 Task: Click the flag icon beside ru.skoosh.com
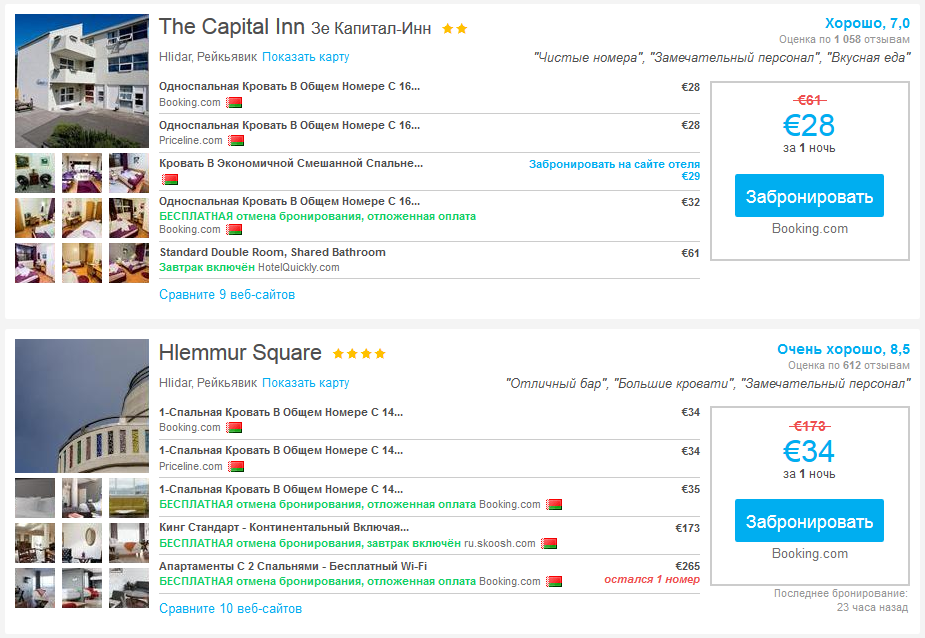548,543
